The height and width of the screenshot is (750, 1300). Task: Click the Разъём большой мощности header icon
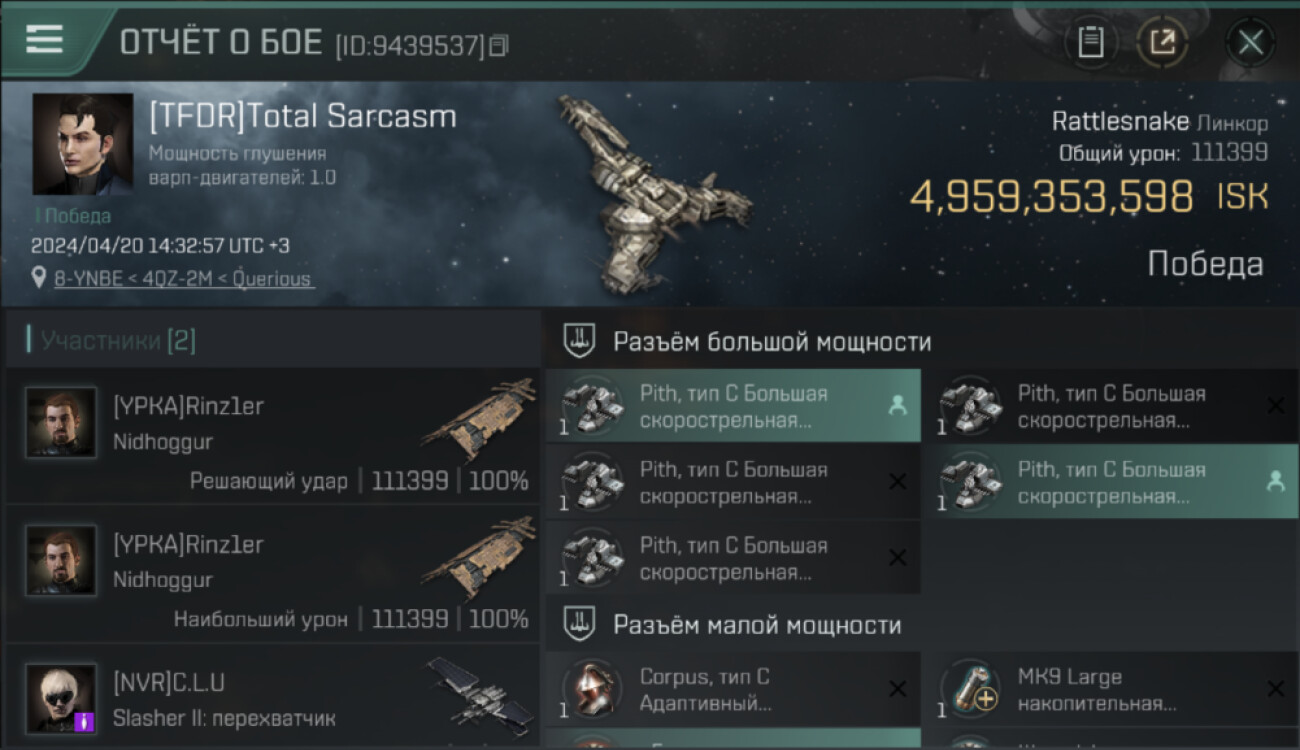tap(579, 341)
